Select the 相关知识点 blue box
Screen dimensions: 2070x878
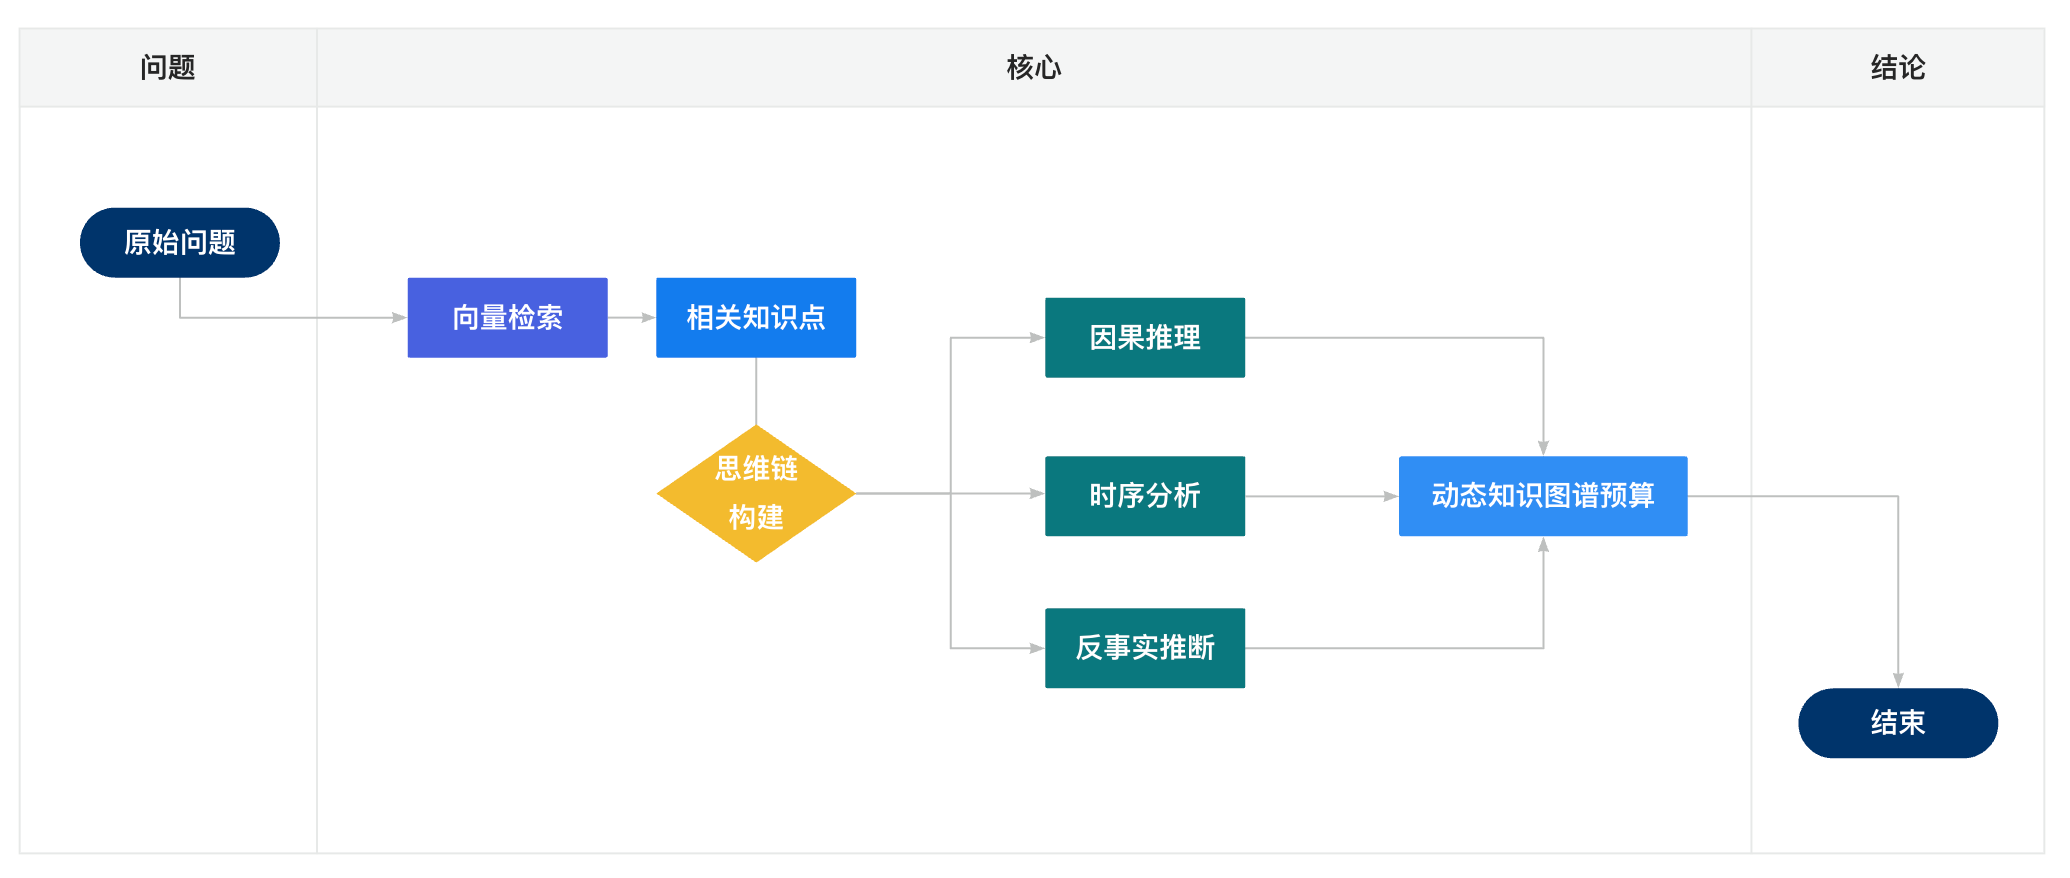[755, 318]
